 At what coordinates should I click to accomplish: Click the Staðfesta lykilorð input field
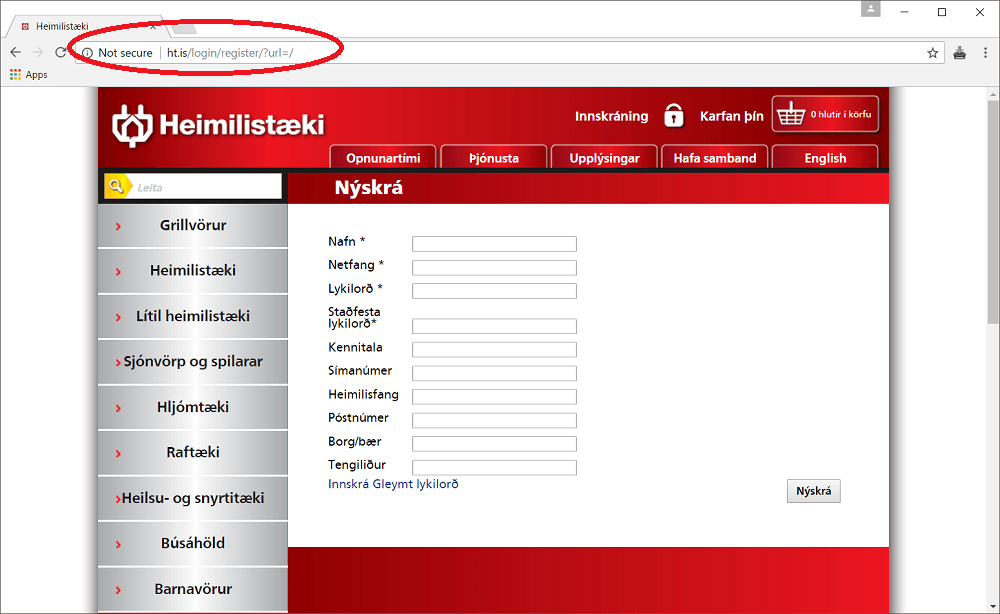[494, 326]
